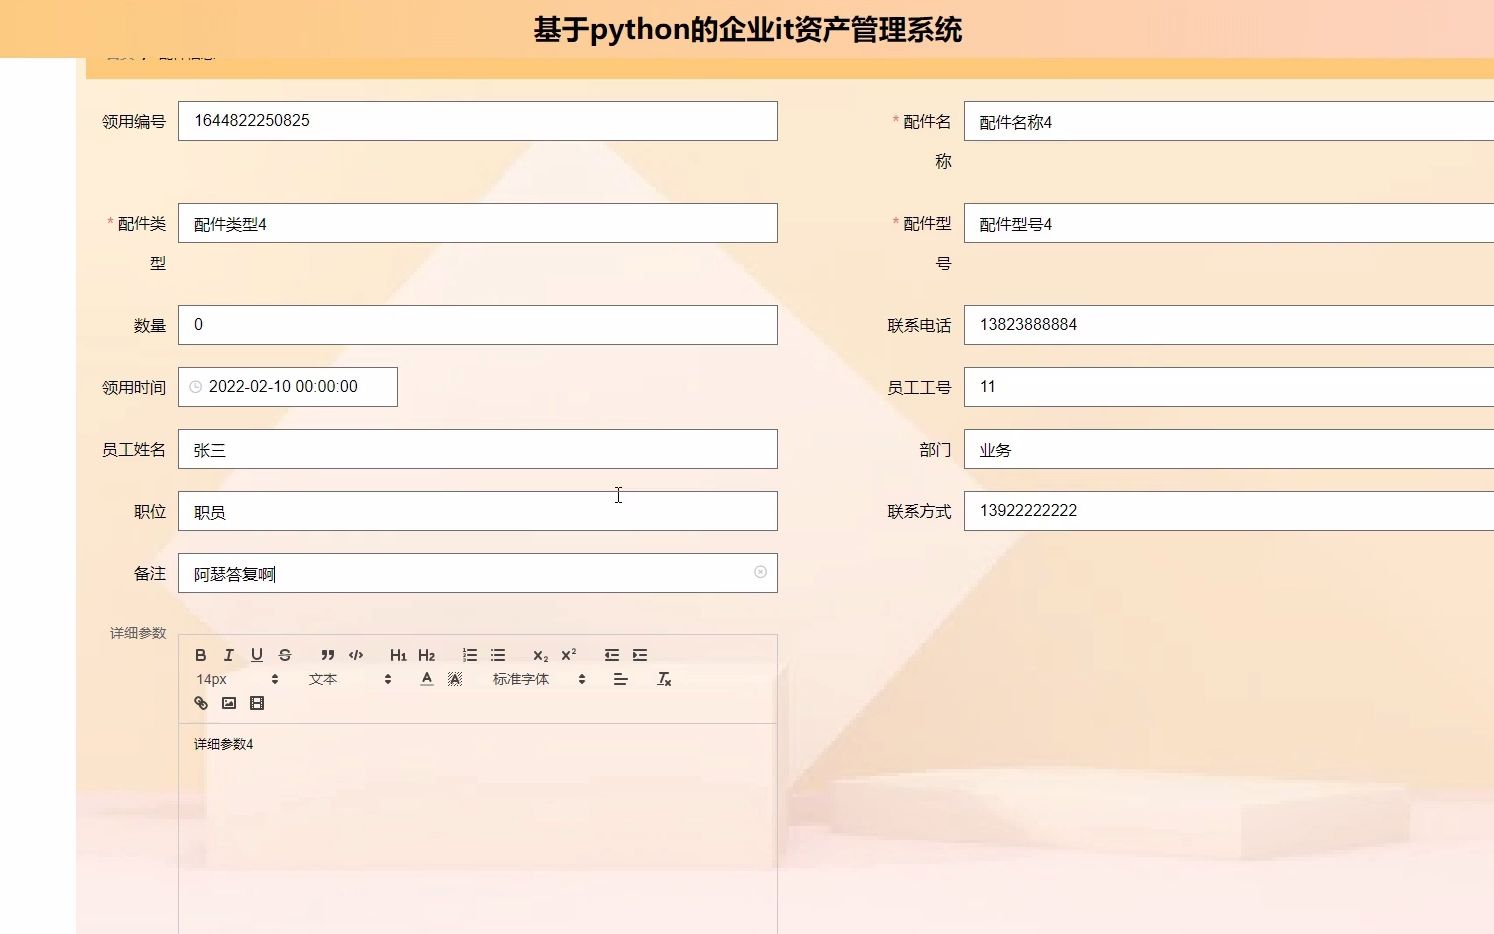Focus the 联系电话 input field
Viewport: 1494px width, 934px height.
pos(1229,325)
